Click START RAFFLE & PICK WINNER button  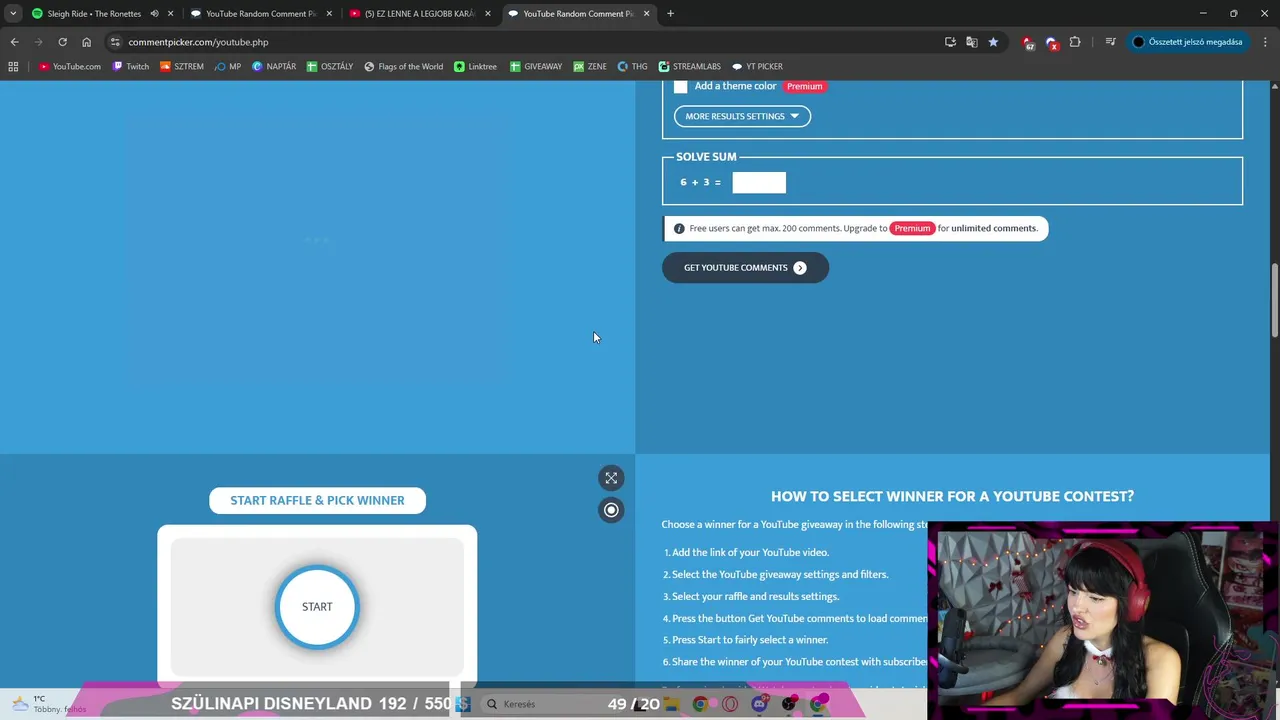[317, 500]
